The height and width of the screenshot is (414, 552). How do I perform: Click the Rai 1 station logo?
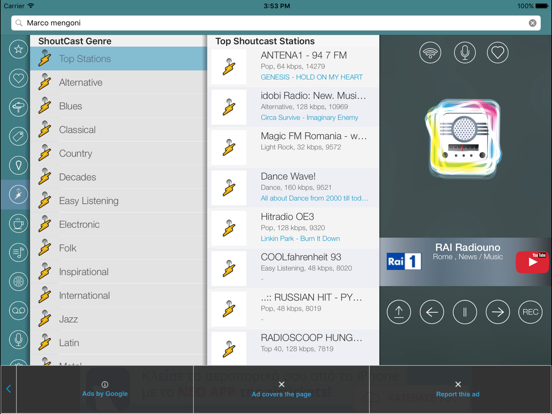tap(404, 262)
